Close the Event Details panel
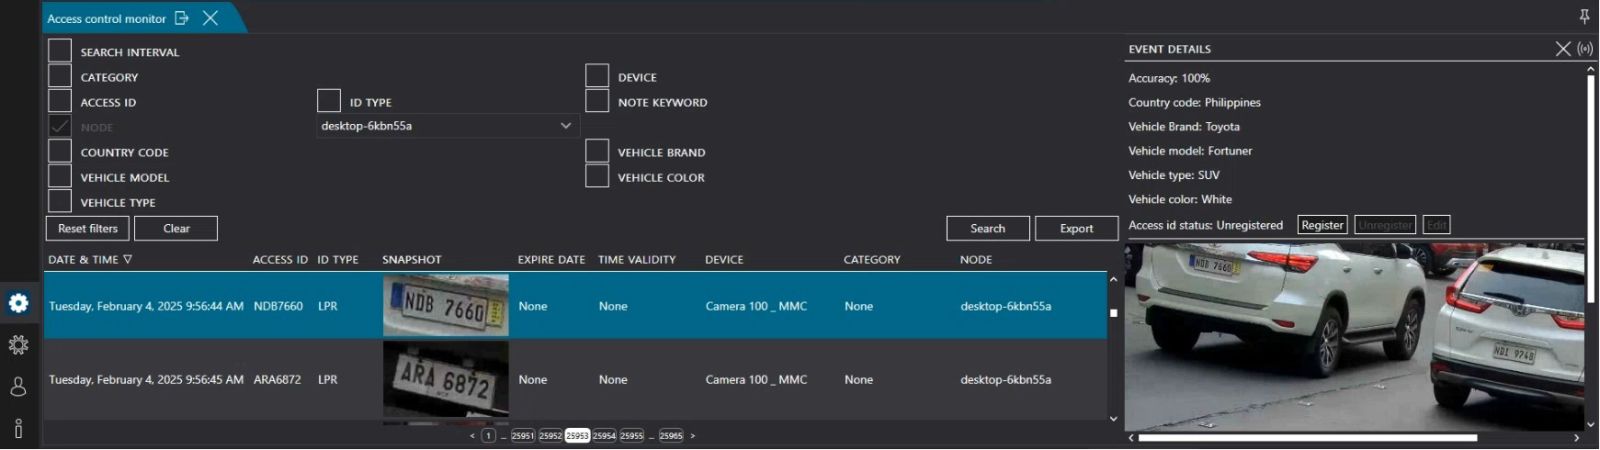Image resolution: width=1600 pixels, height=450 pixels. (x=1563, y=48)
